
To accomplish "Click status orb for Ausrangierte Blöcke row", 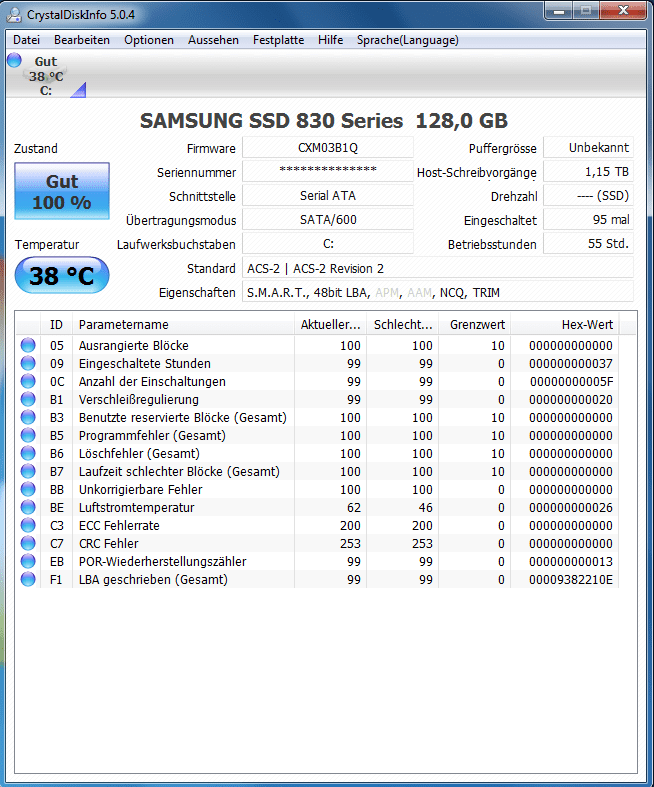I will tap(28, 345).
